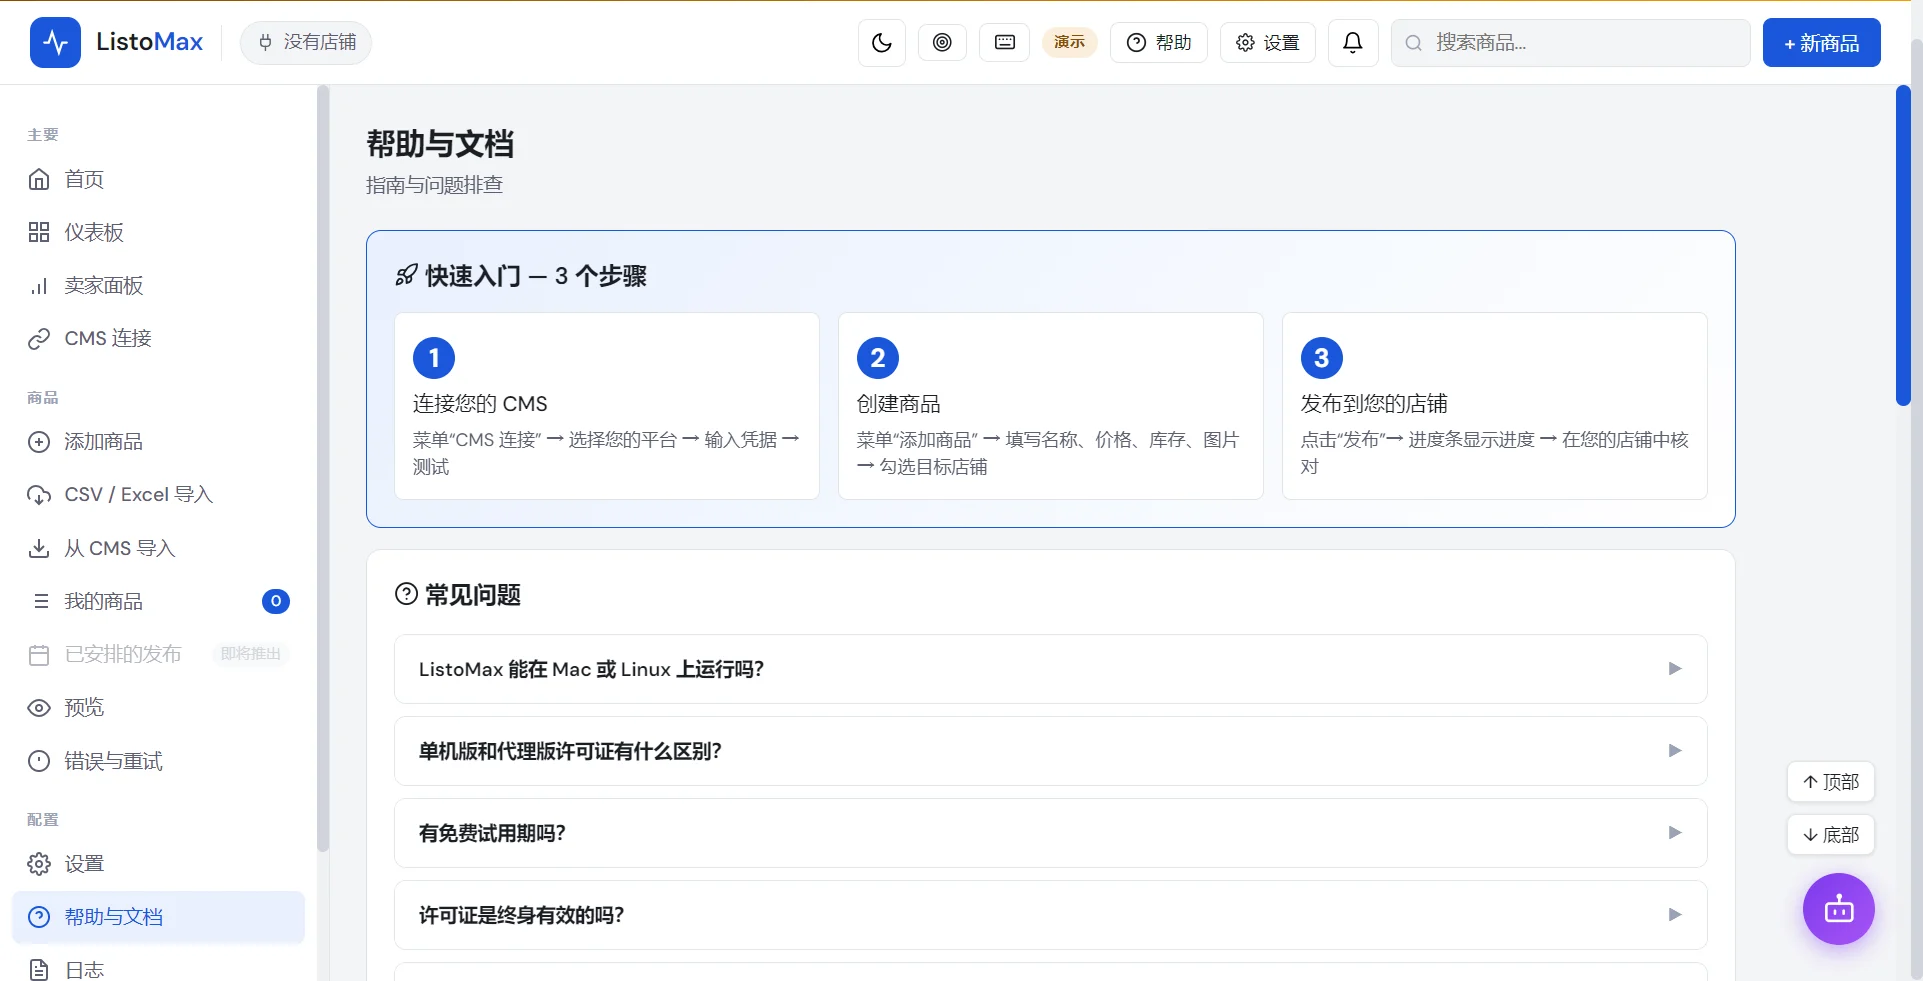1923x981 pixels.
Task: Click the 帮助与文档 sidebar help icon
Action: point(39,917)
